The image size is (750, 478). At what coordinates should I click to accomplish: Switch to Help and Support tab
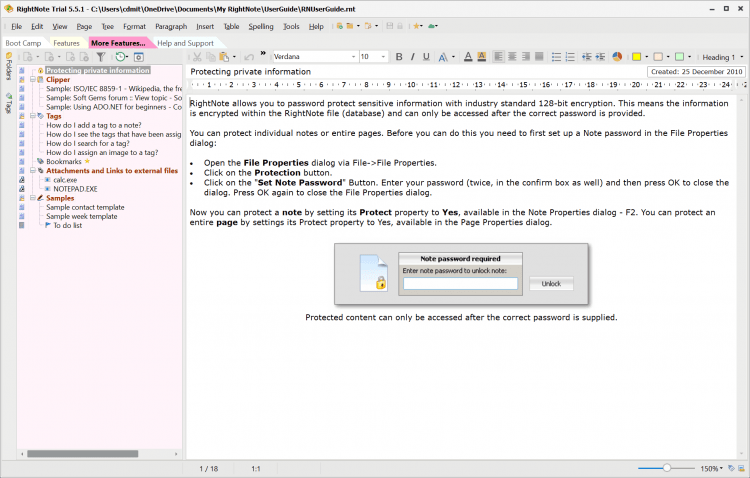[x=185, y=43]
